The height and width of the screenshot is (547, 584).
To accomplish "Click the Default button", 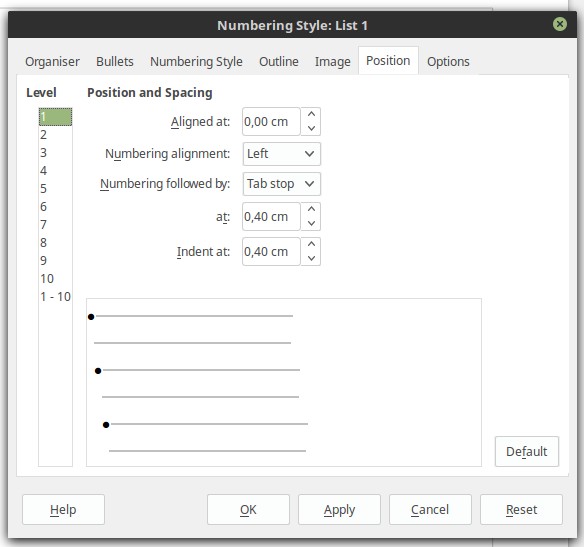I will 527,451.
